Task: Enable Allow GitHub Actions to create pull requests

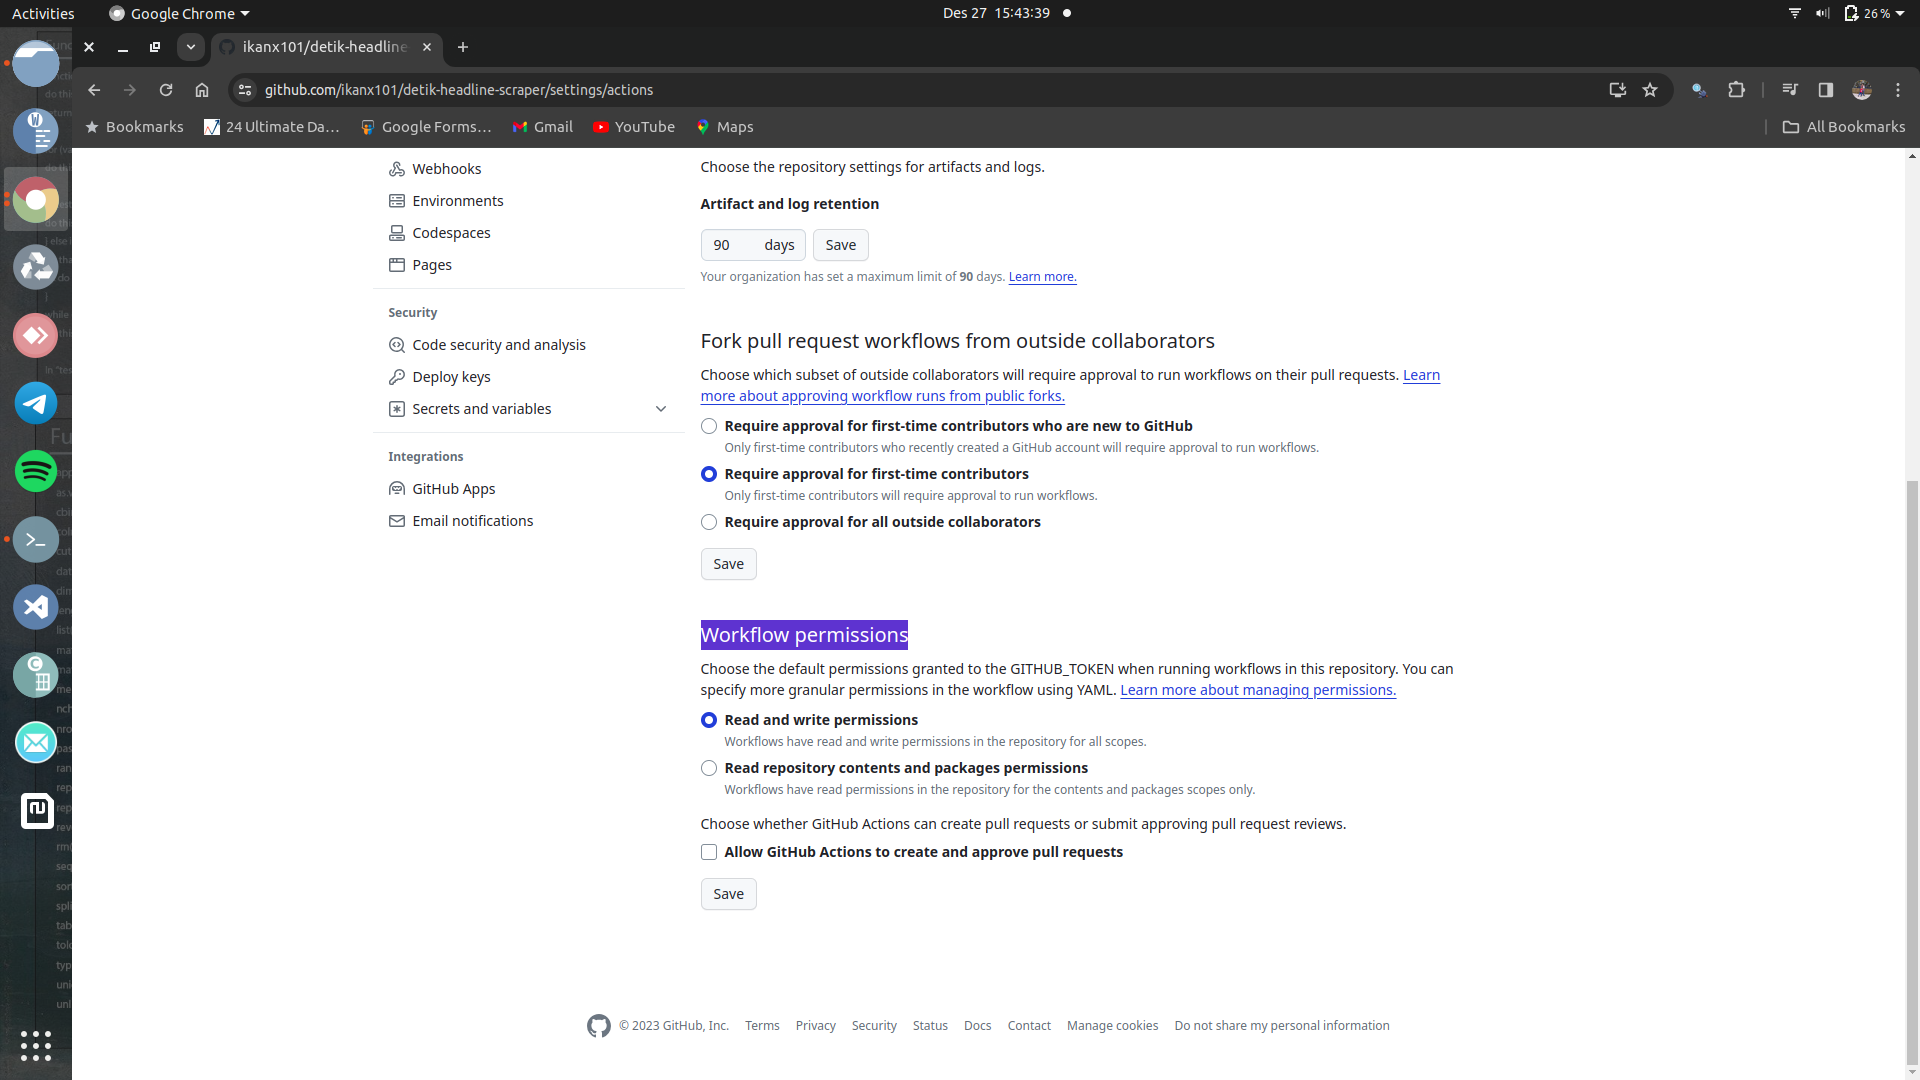Action: click(709, 852)
